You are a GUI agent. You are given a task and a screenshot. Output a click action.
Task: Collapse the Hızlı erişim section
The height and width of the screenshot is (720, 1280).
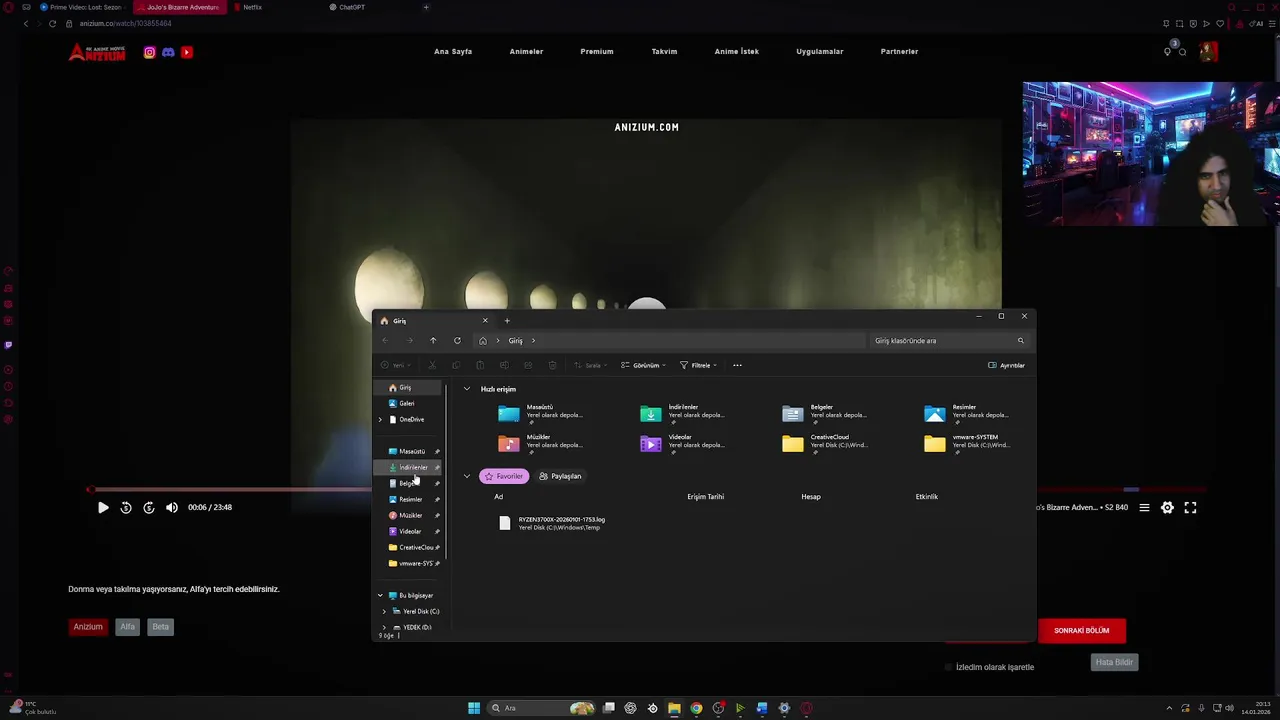coord(466,389)
